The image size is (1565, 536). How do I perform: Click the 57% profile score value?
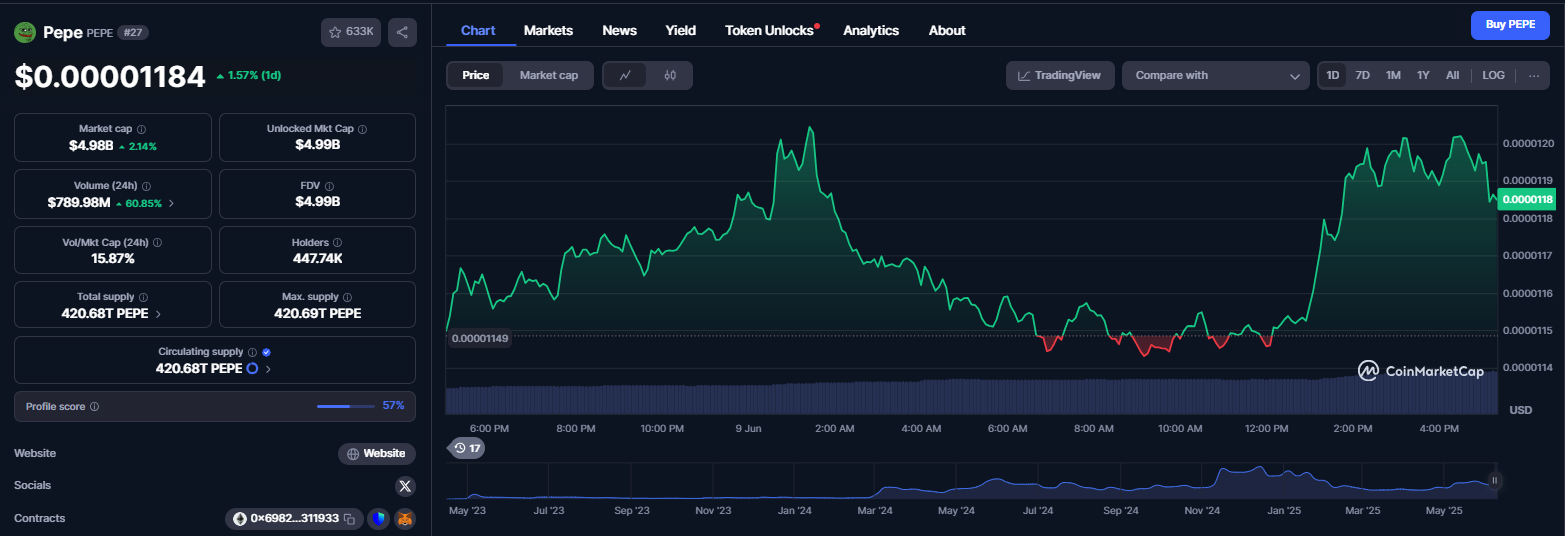[x=393, y=406]
